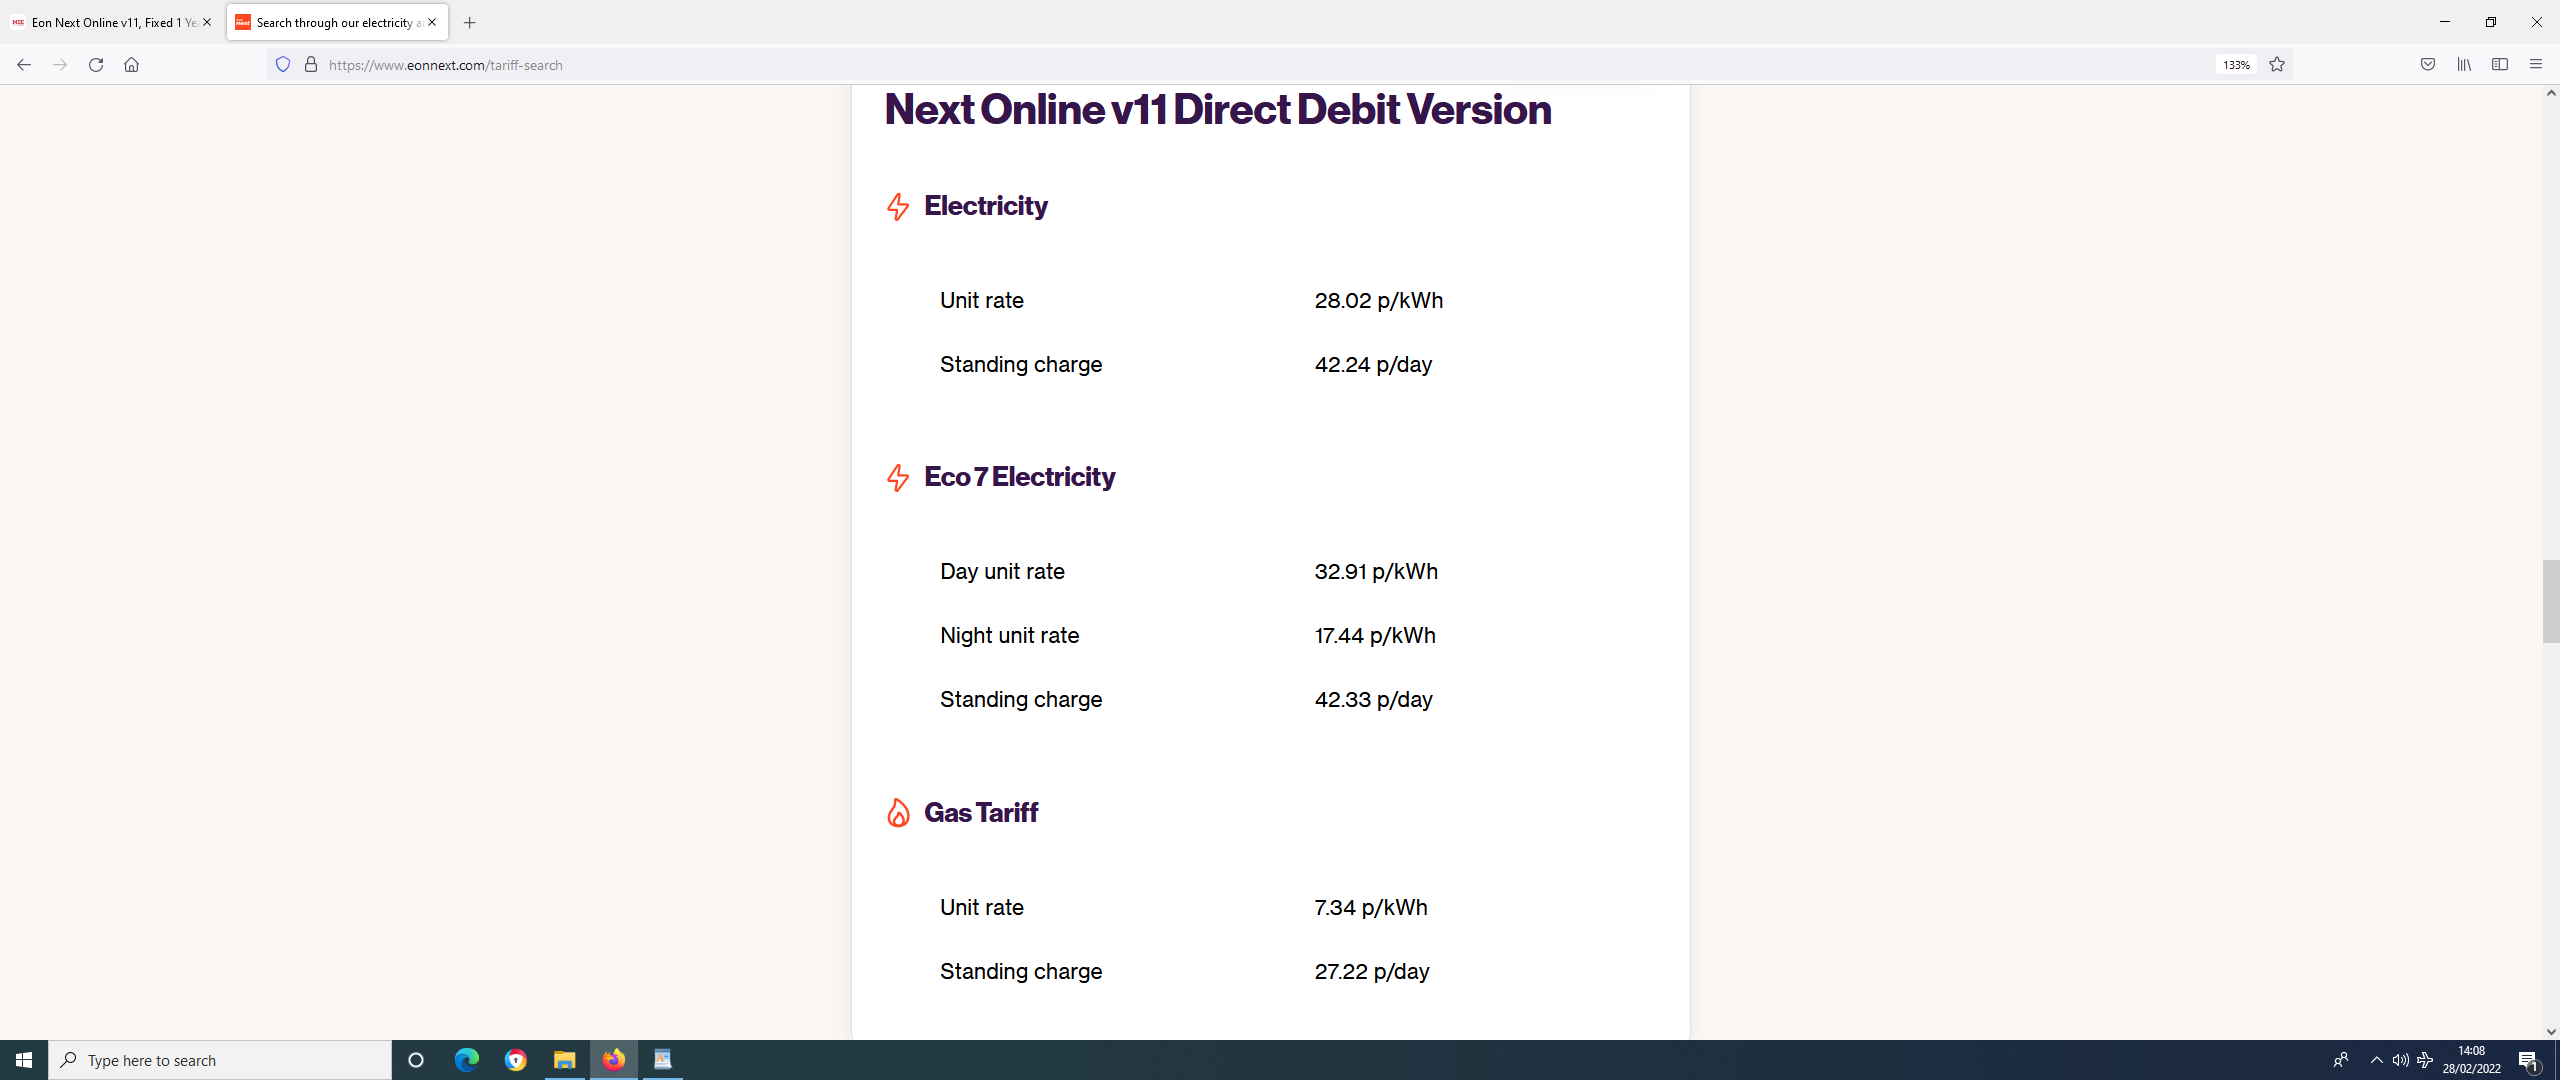Open the Firefox application menu
2560x1080 pixels.
coord(2536,65)
